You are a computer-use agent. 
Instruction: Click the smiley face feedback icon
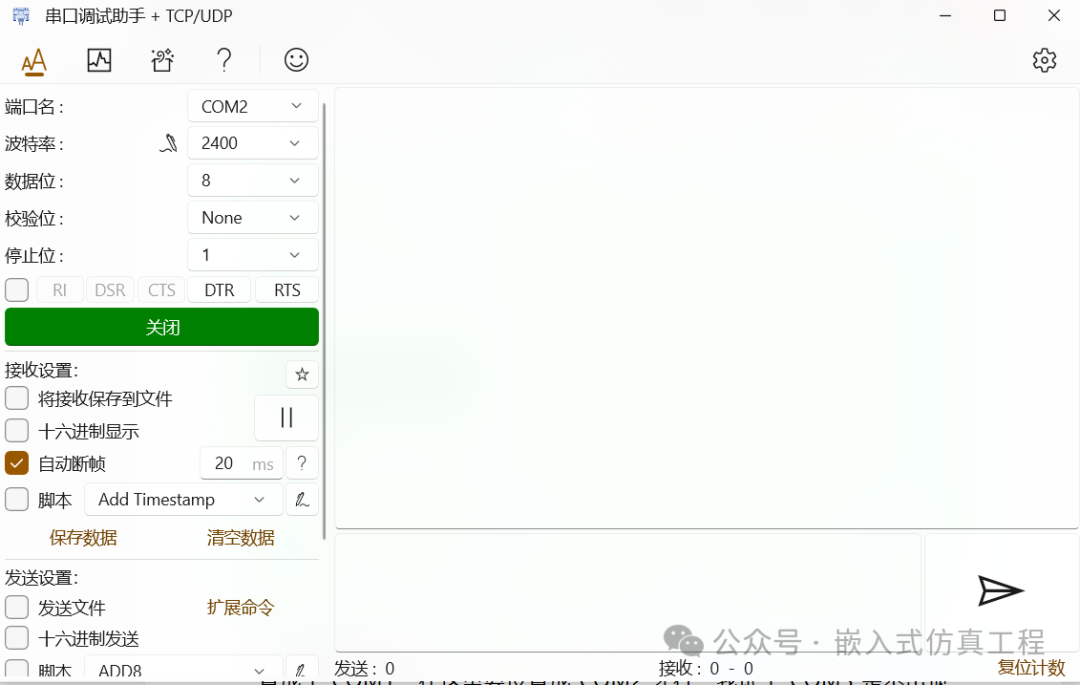click(296, 60)
